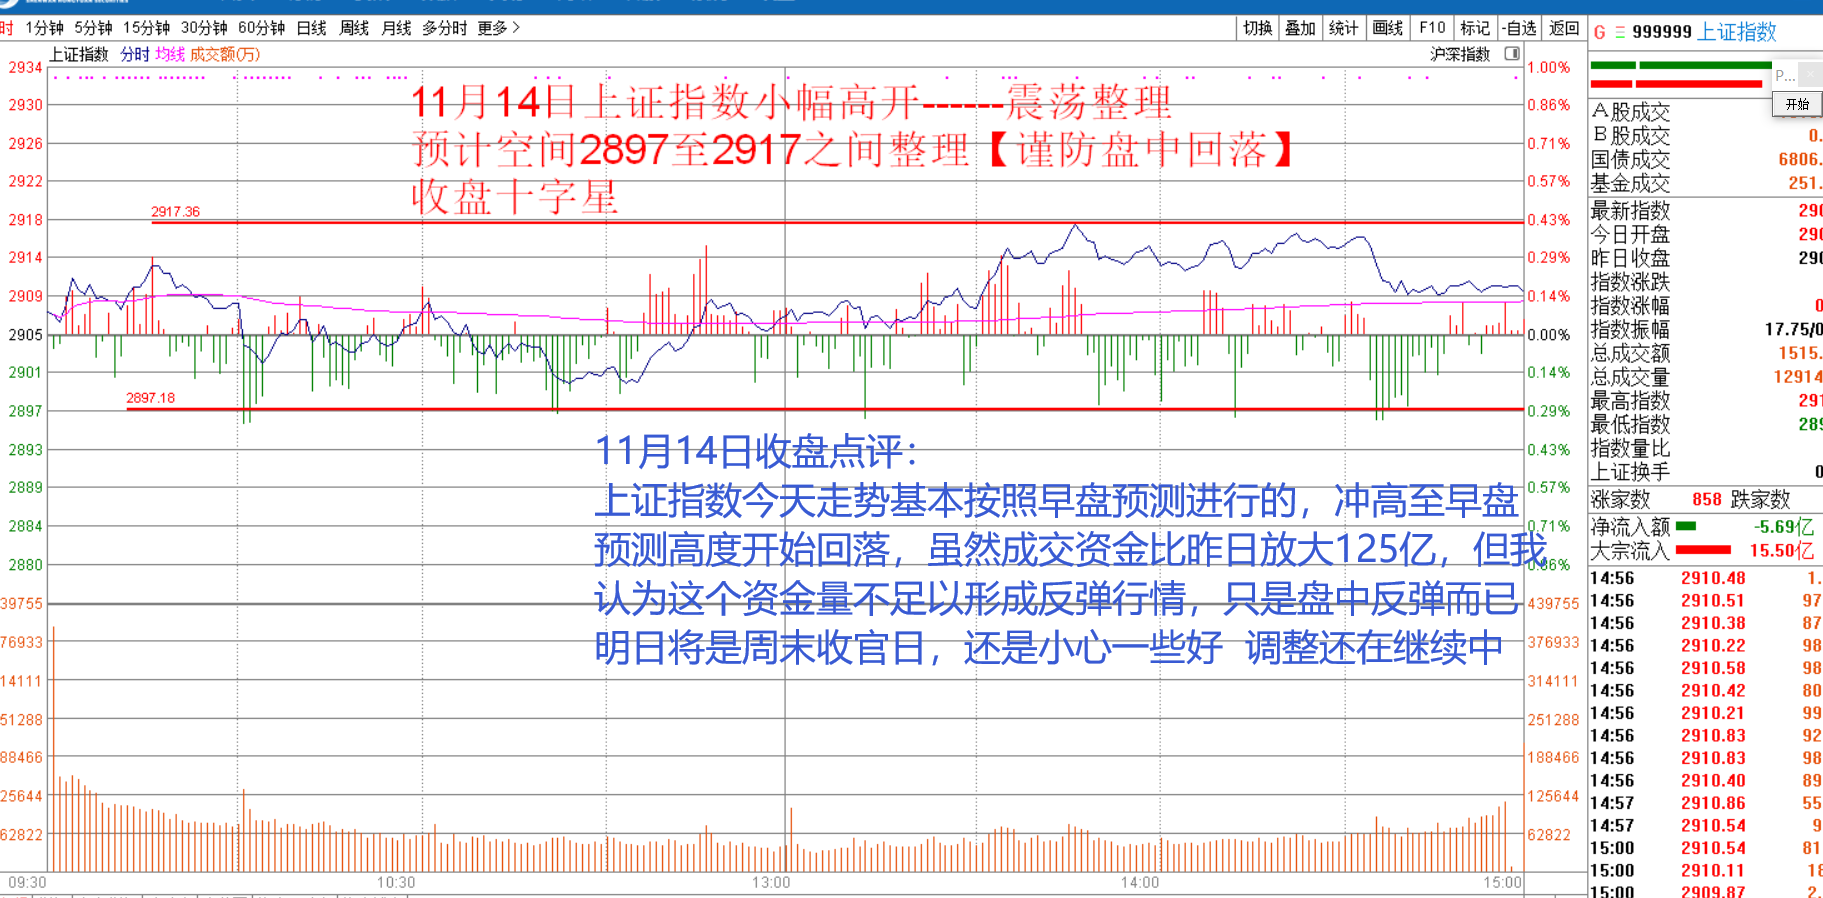Screen dimensions: 1823x898
Task: Click the 999999 stock code
Action: coord(1662,32)
